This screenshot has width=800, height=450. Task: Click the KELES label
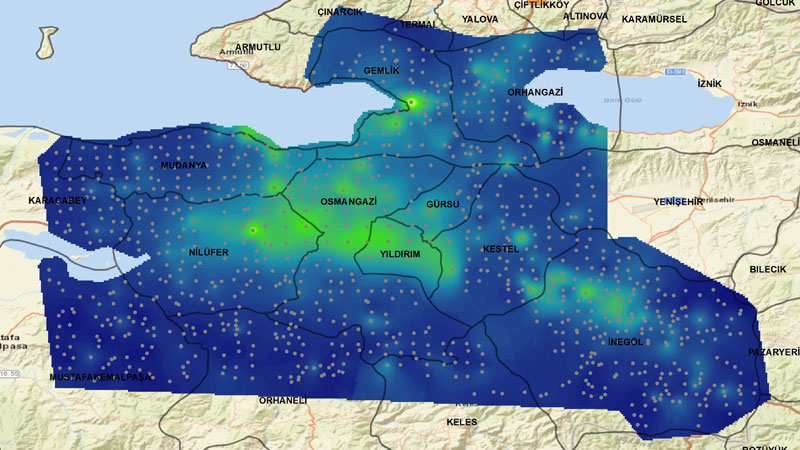point(461,422)
